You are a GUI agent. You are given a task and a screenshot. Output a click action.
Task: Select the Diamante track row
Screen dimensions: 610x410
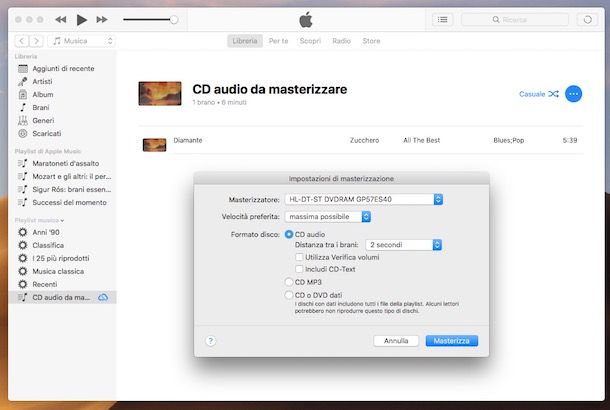pos(361,140)
